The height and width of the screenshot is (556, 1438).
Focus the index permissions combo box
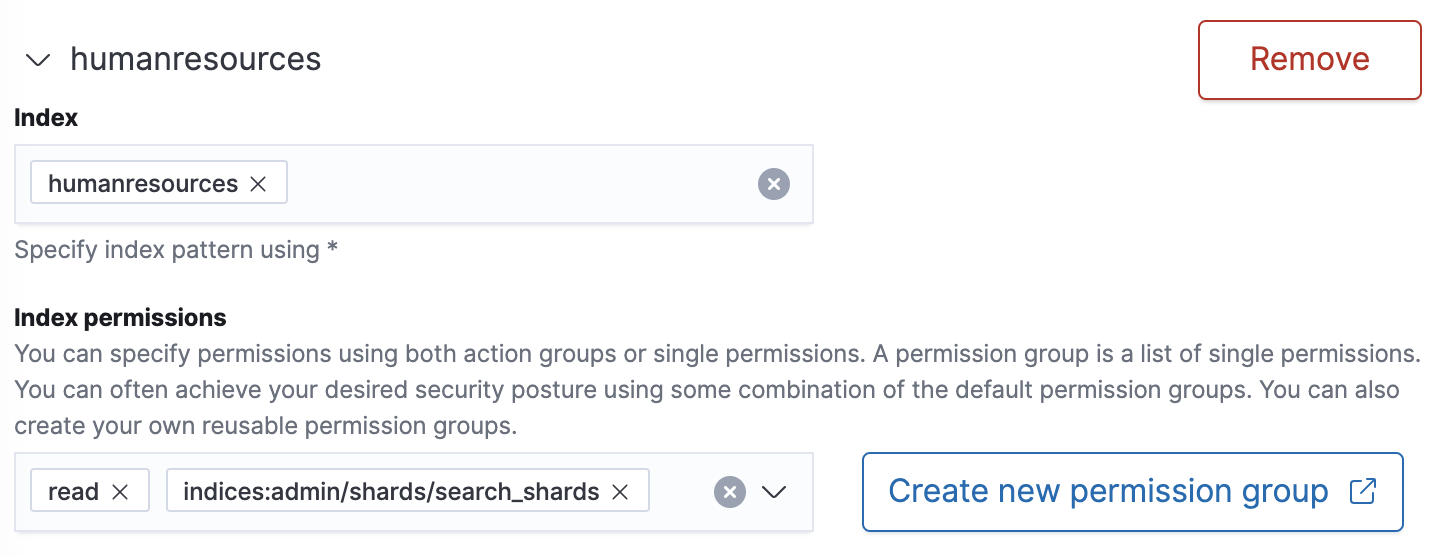(678, 492)
